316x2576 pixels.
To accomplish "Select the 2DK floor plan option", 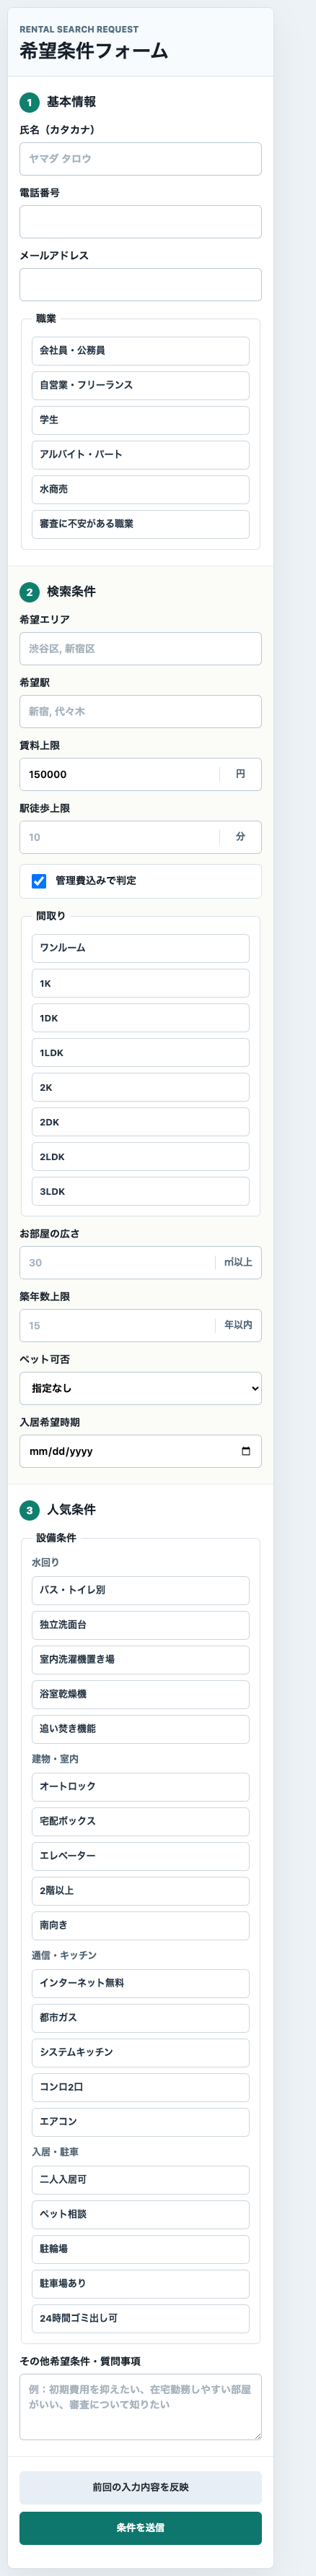I will click(140, 1122).
